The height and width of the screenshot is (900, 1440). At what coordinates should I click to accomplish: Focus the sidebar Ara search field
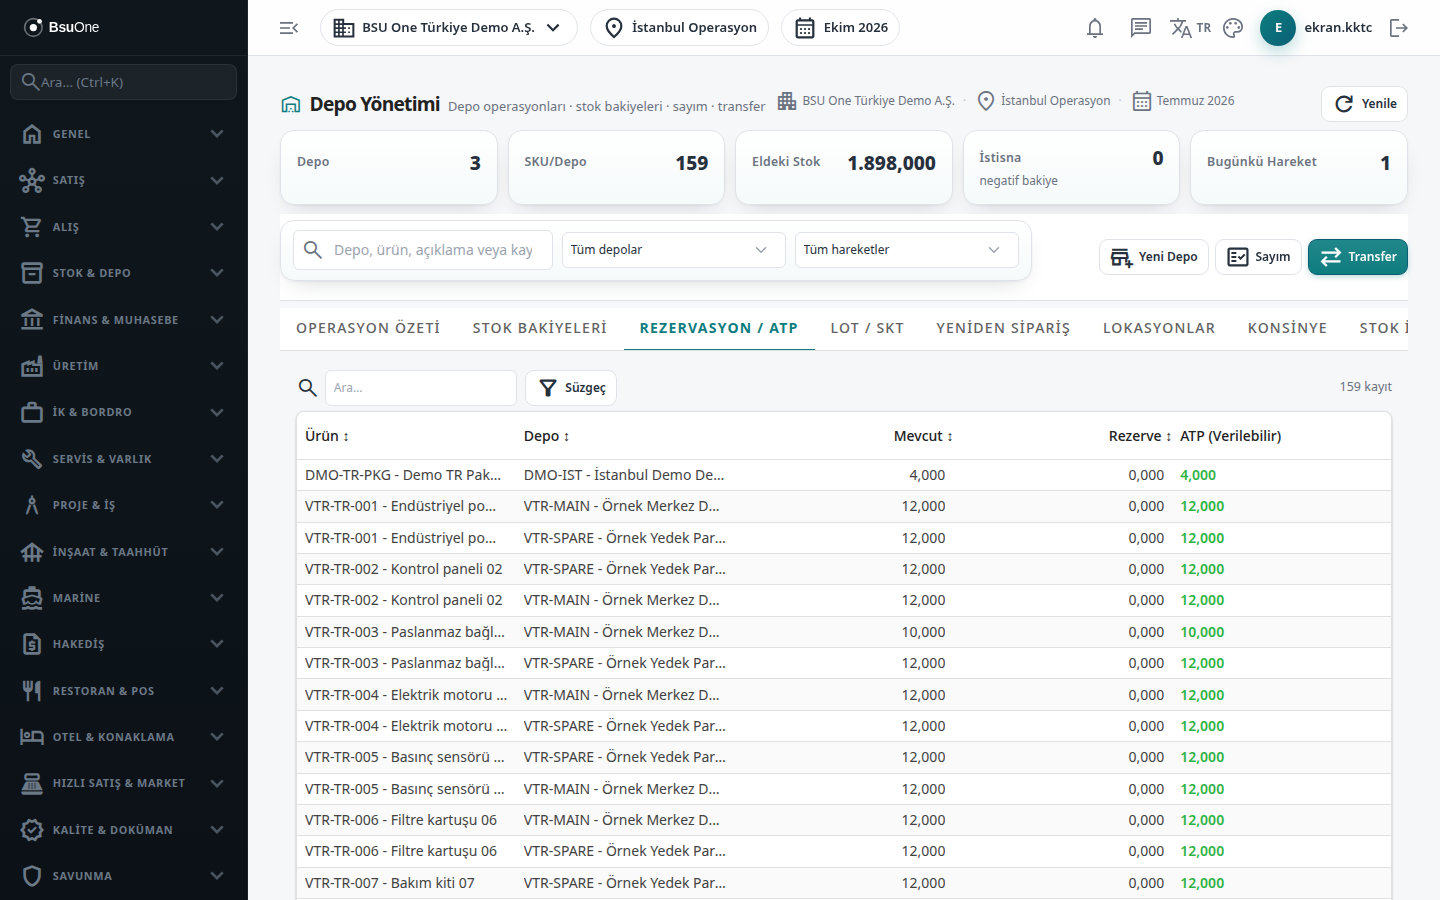click(124, 82)
